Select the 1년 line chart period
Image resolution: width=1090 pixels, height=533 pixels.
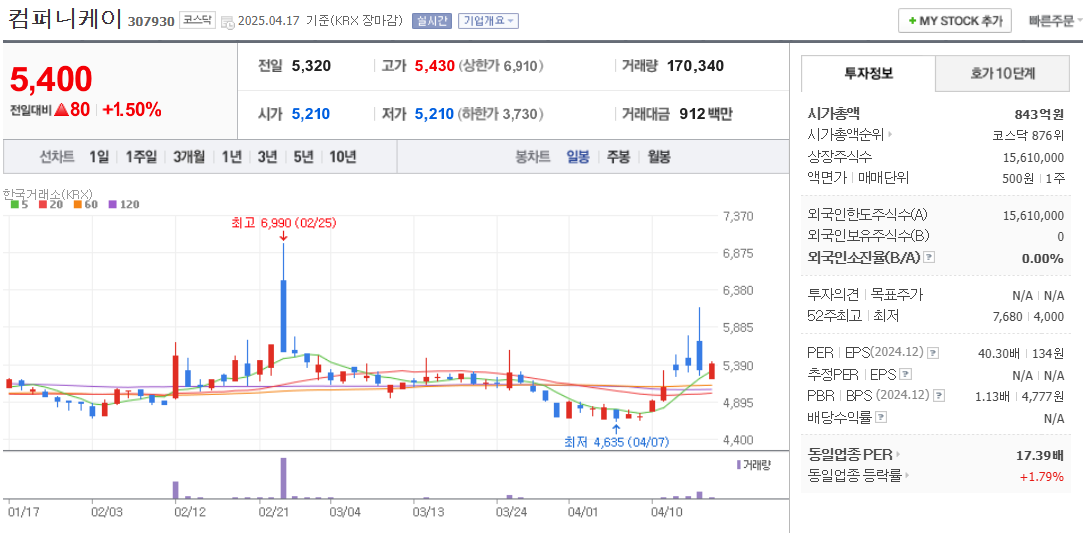[x=231, y=157]
